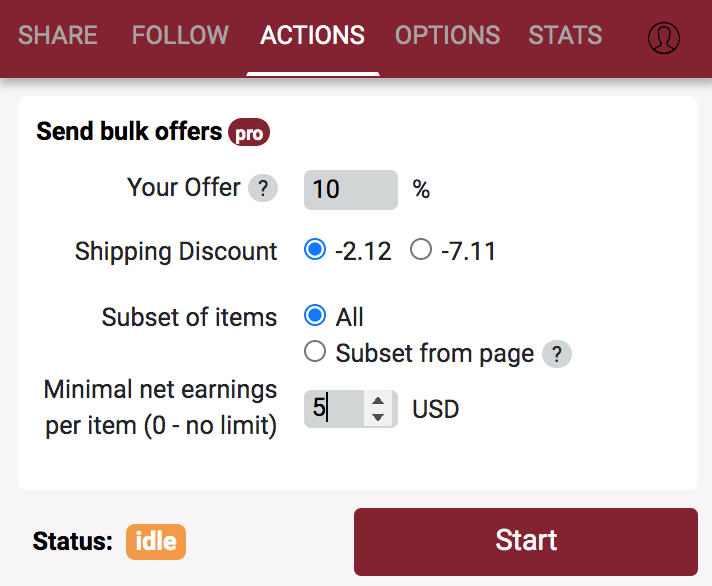712x586 pixels.
Task: Click the idle status badge
Action: pos(155,542)
